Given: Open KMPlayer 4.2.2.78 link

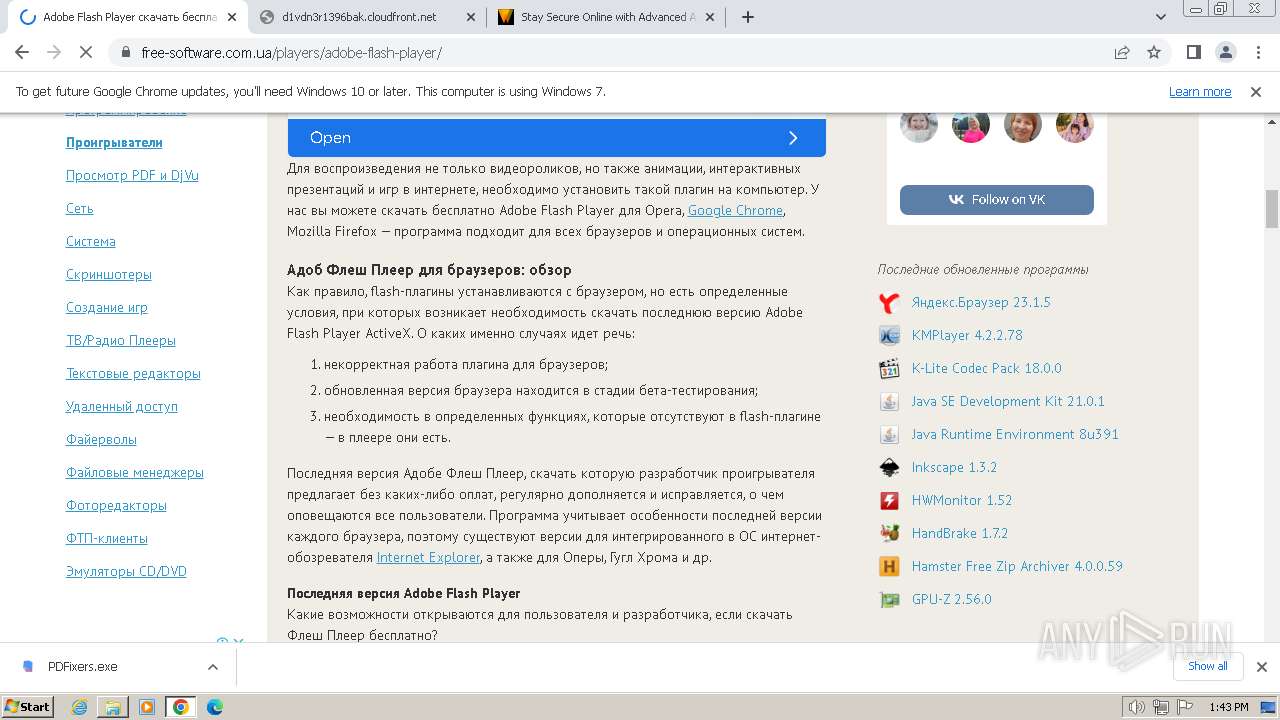Looking at the screenshot, I should [967, 335].
